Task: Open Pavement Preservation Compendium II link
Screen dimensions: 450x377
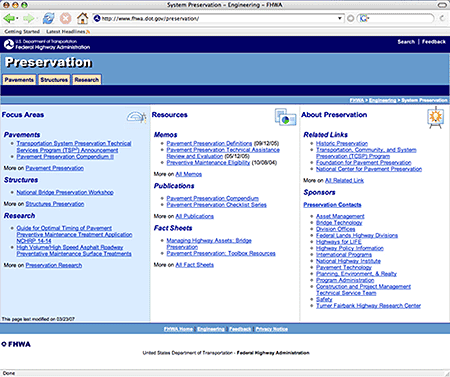Action: point(65,157)
